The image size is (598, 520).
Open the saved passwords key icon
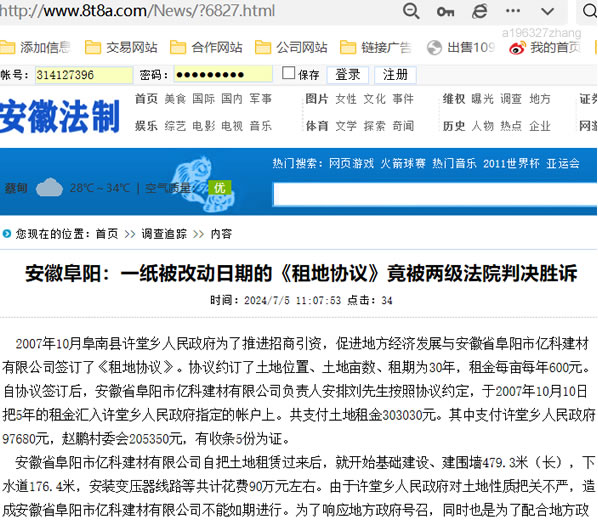[445, 12]
